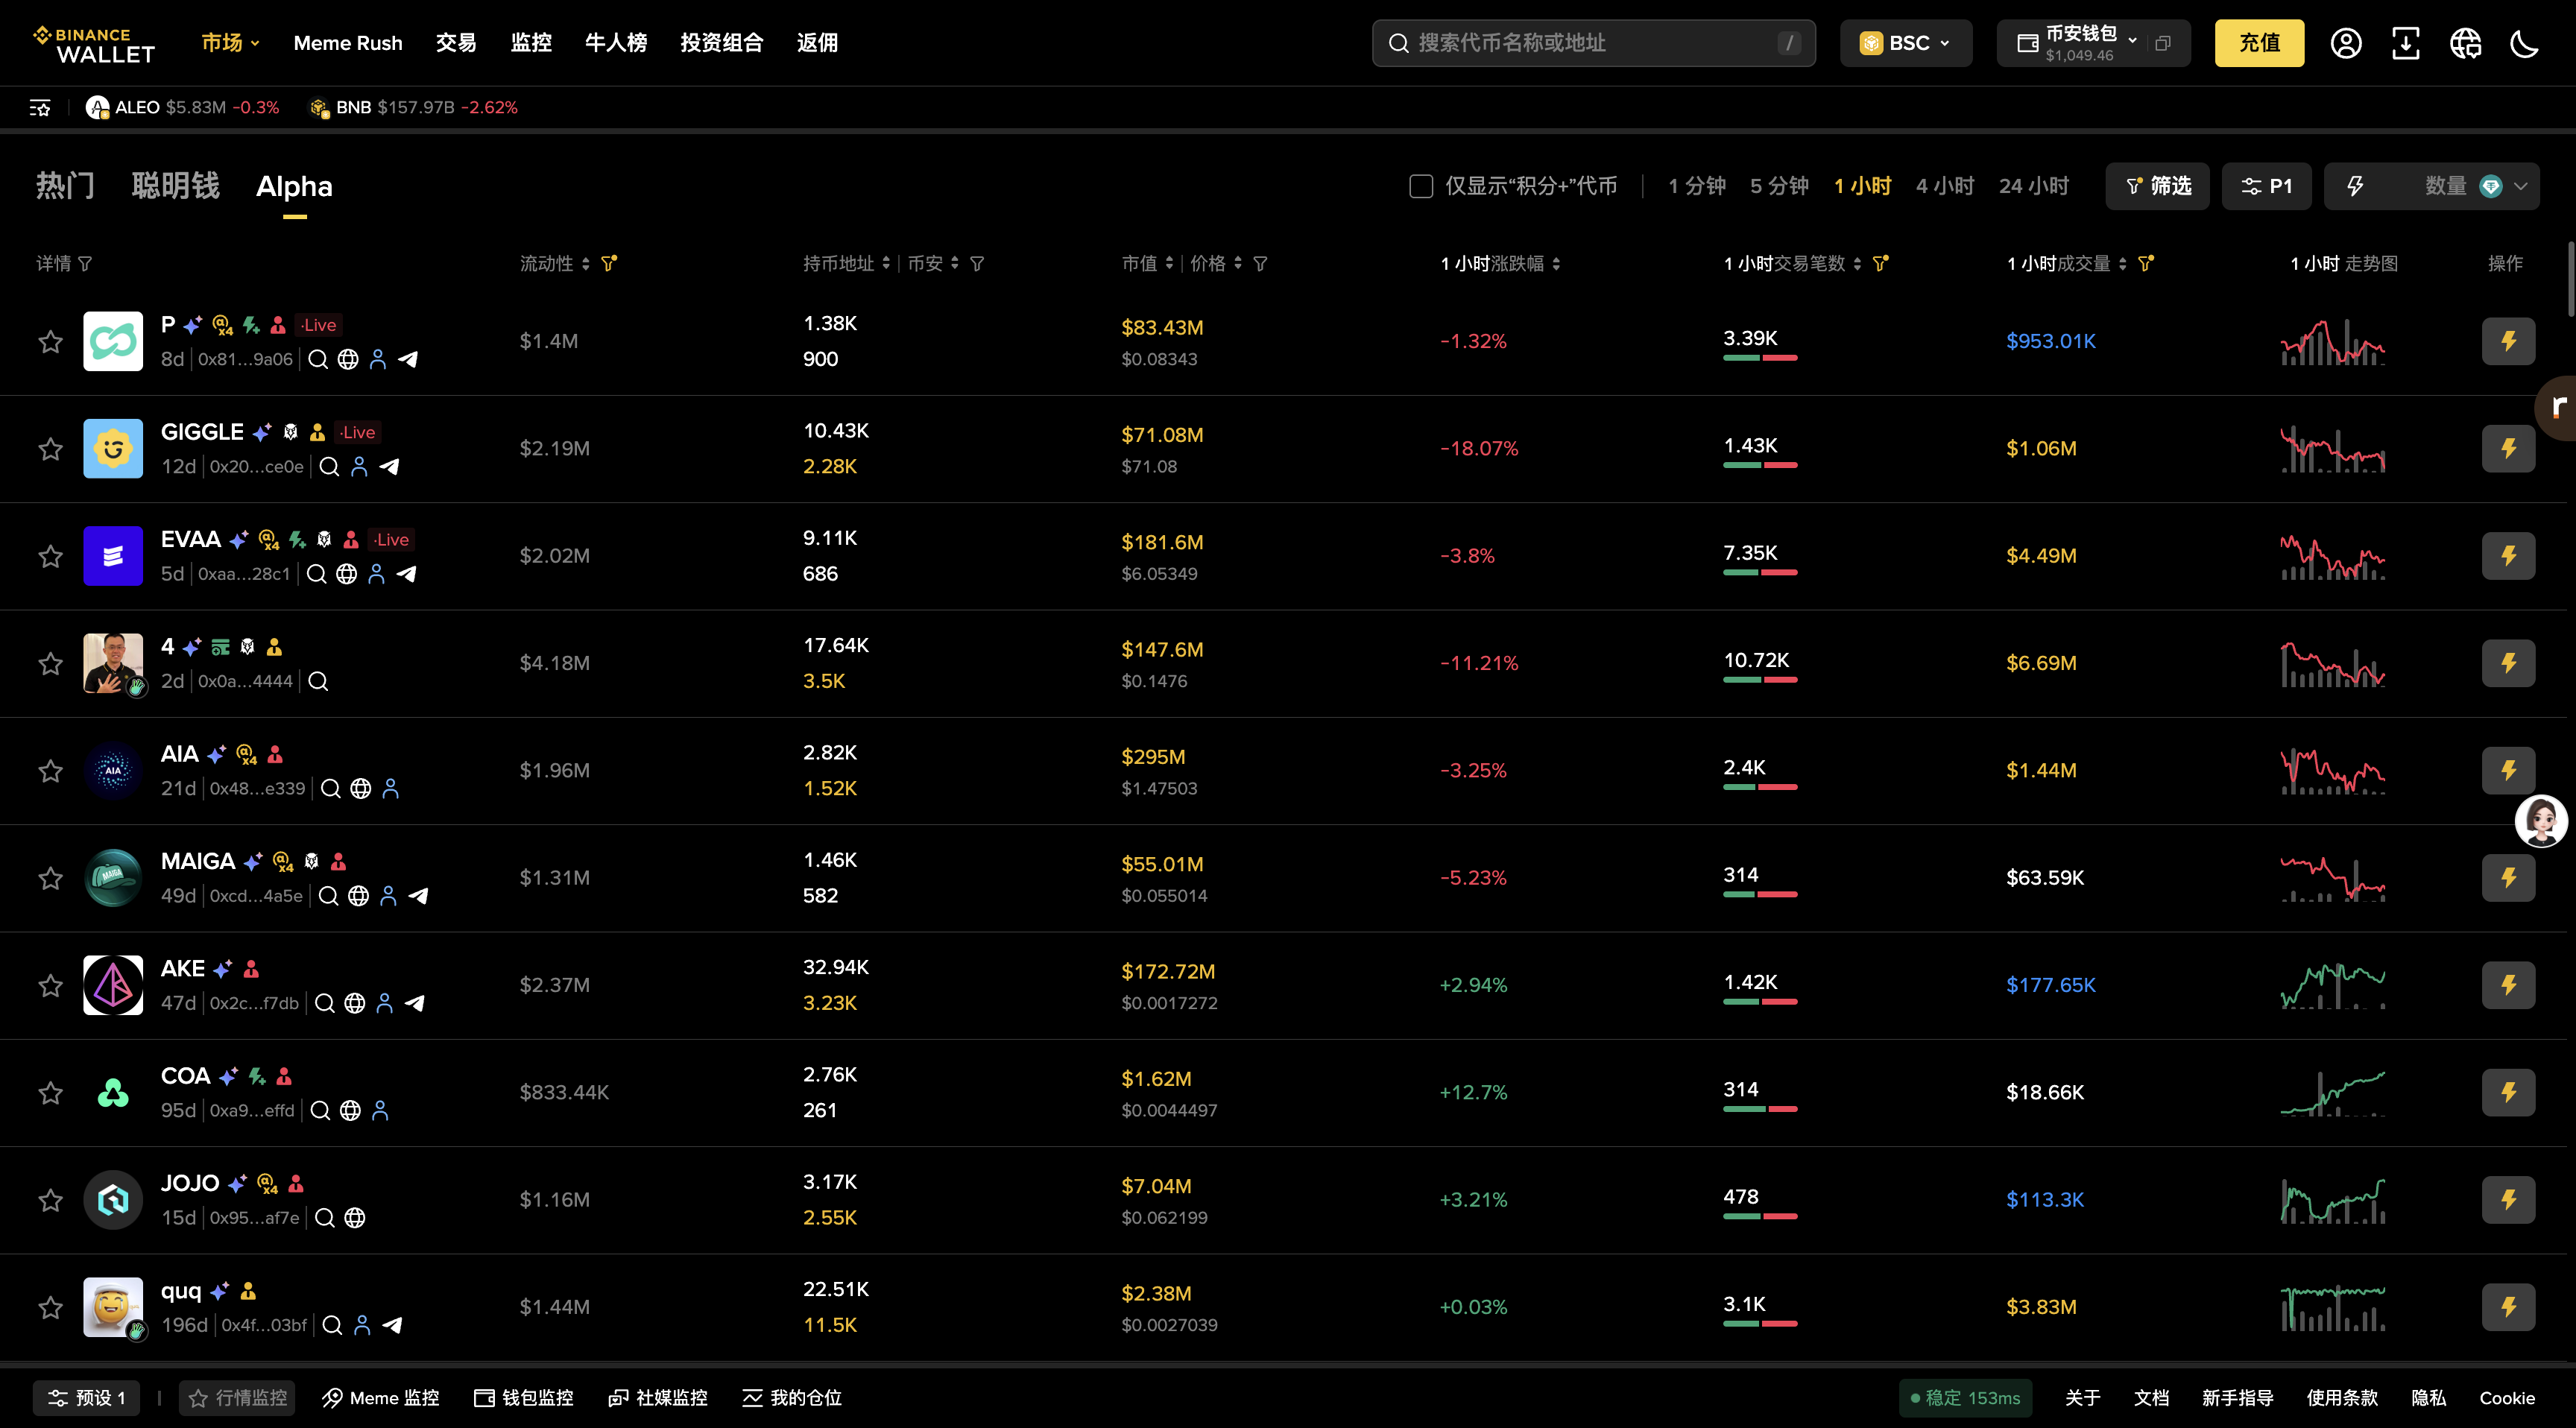
Task: Switch to the 聪明钱 tab
Action: 175,186
